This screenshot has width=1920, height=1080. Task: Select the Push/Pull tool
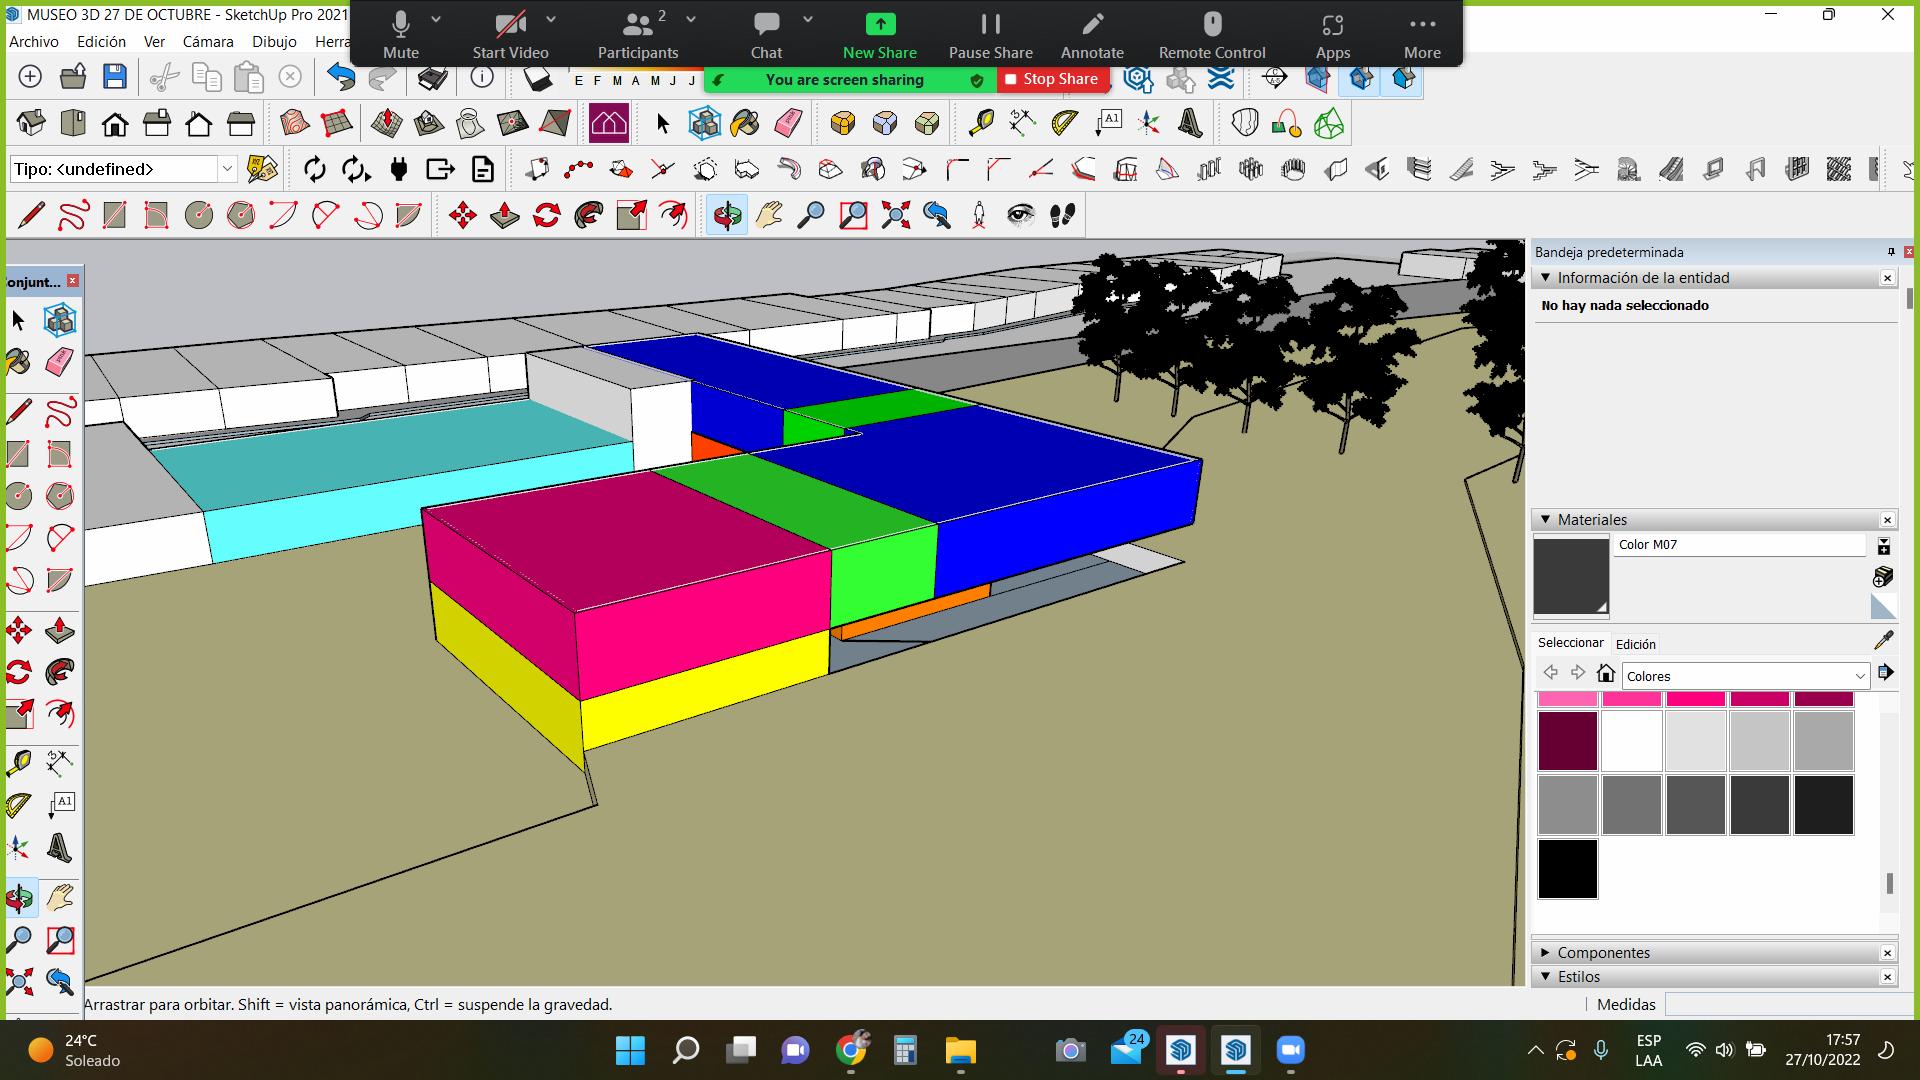(x=504, y=215)
